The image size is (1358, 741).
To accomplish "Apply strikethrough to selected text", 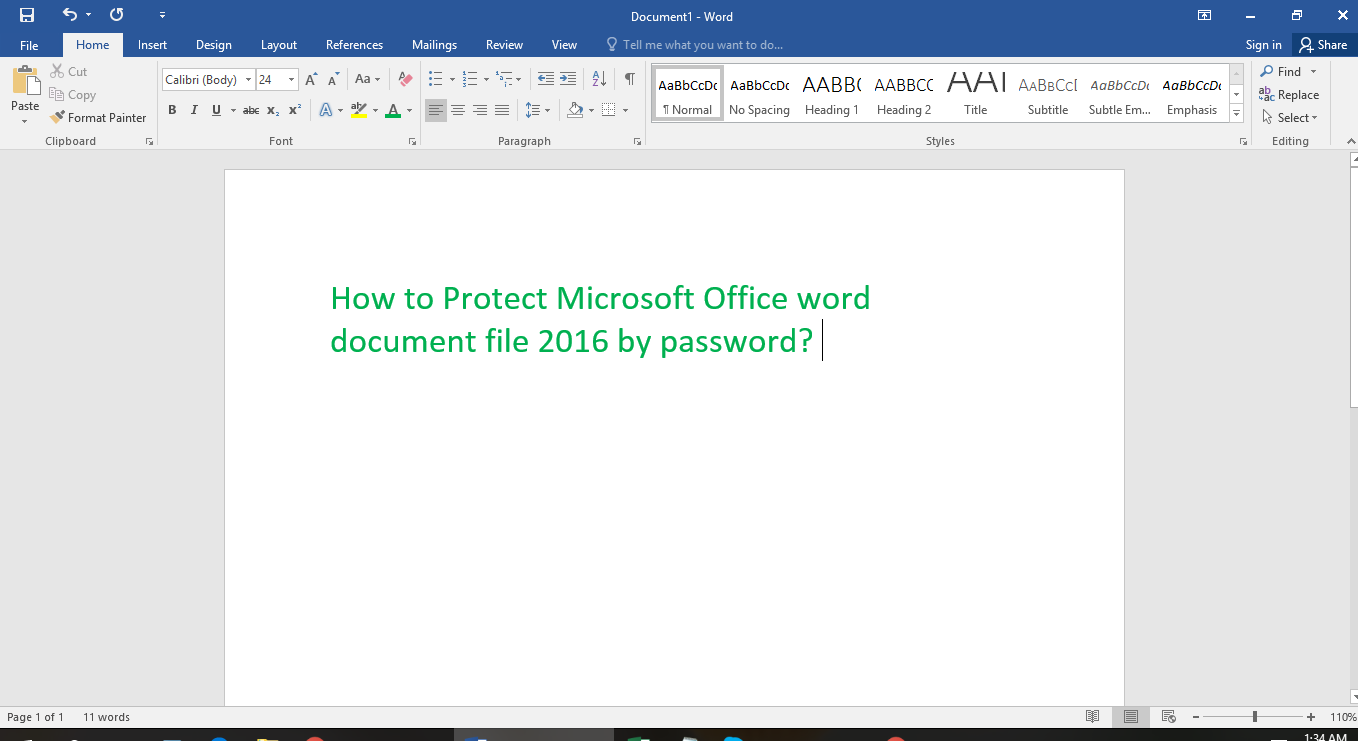I will tap(251, 110).
